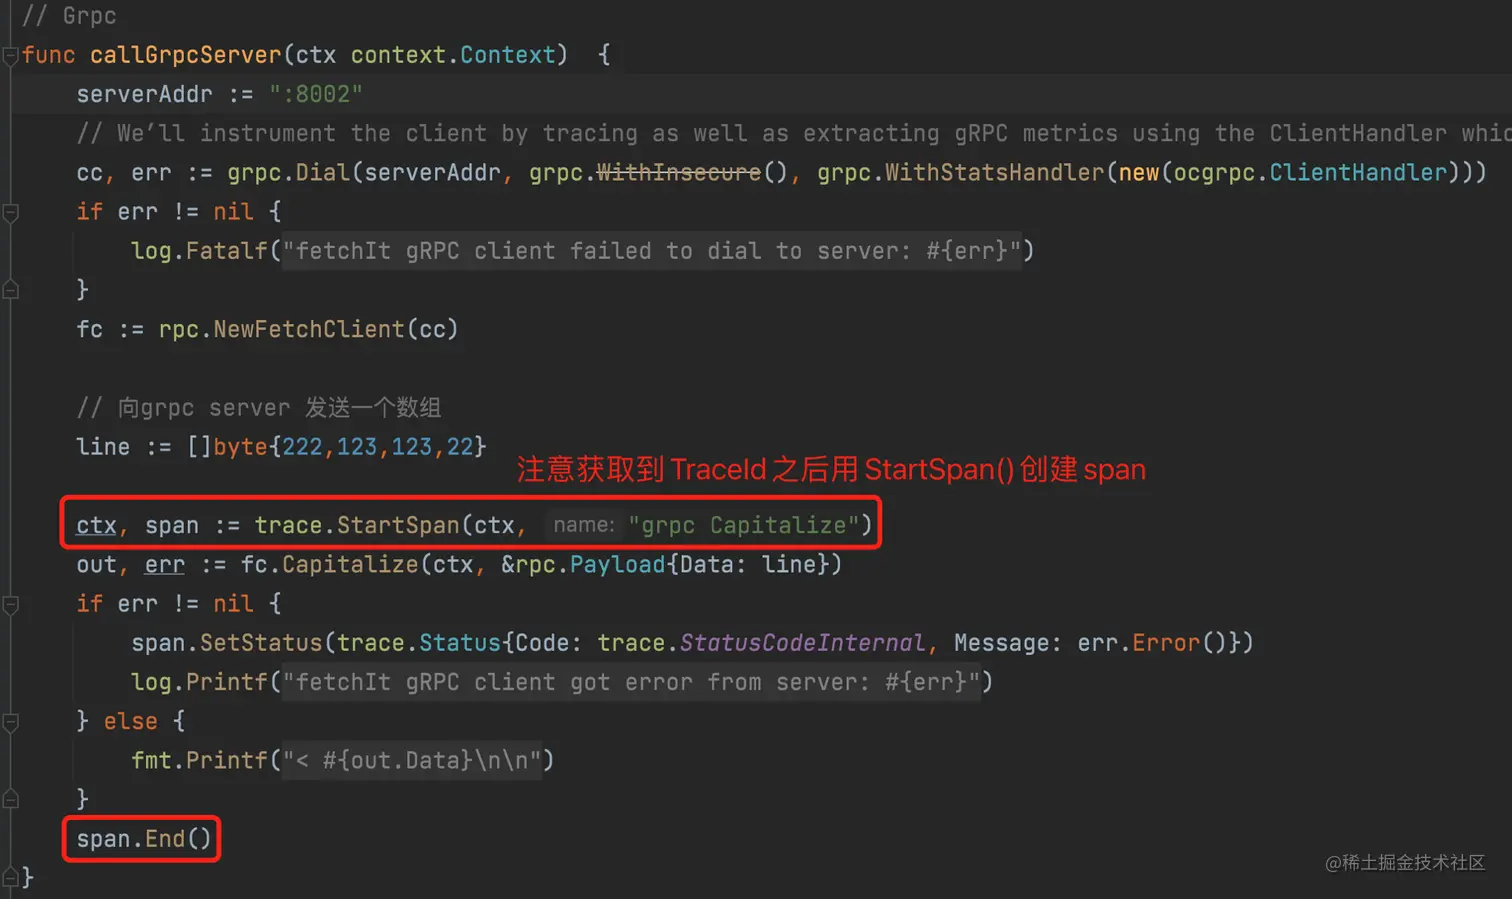The width and height of the screenshot is (1512, 899).
Task: Click the "We'll instrument the client" comment
Action: 794,133
